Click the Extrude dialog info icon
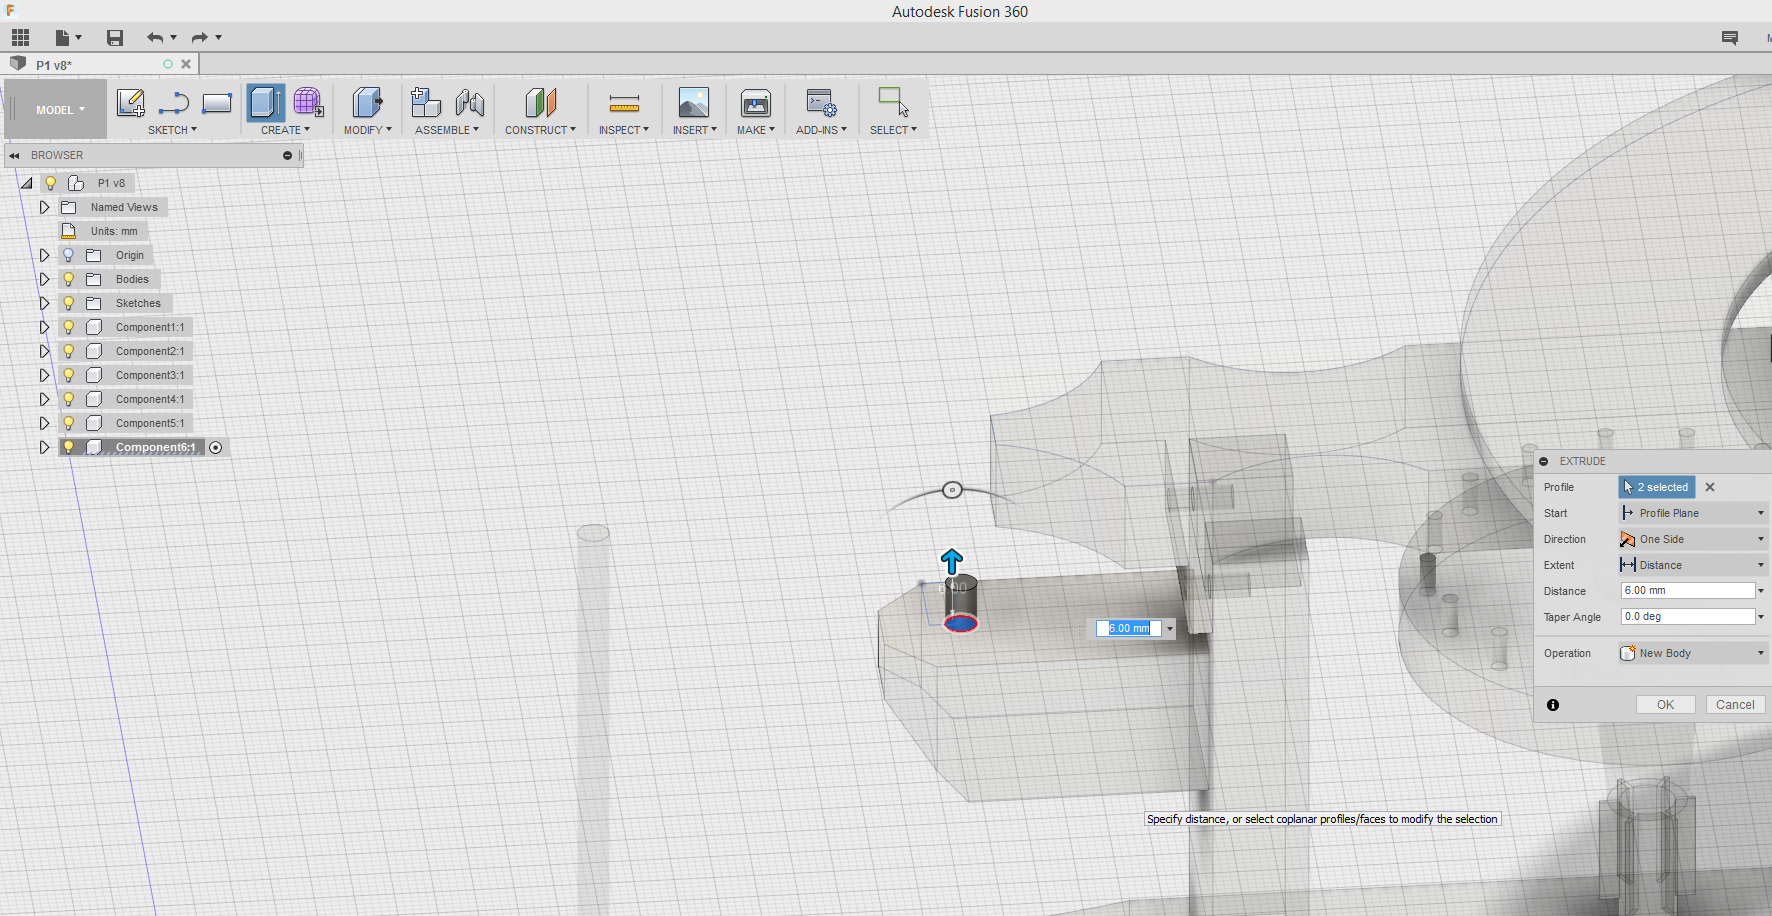This screenshot has width=1772, height=916. [x=1553, y=705]
